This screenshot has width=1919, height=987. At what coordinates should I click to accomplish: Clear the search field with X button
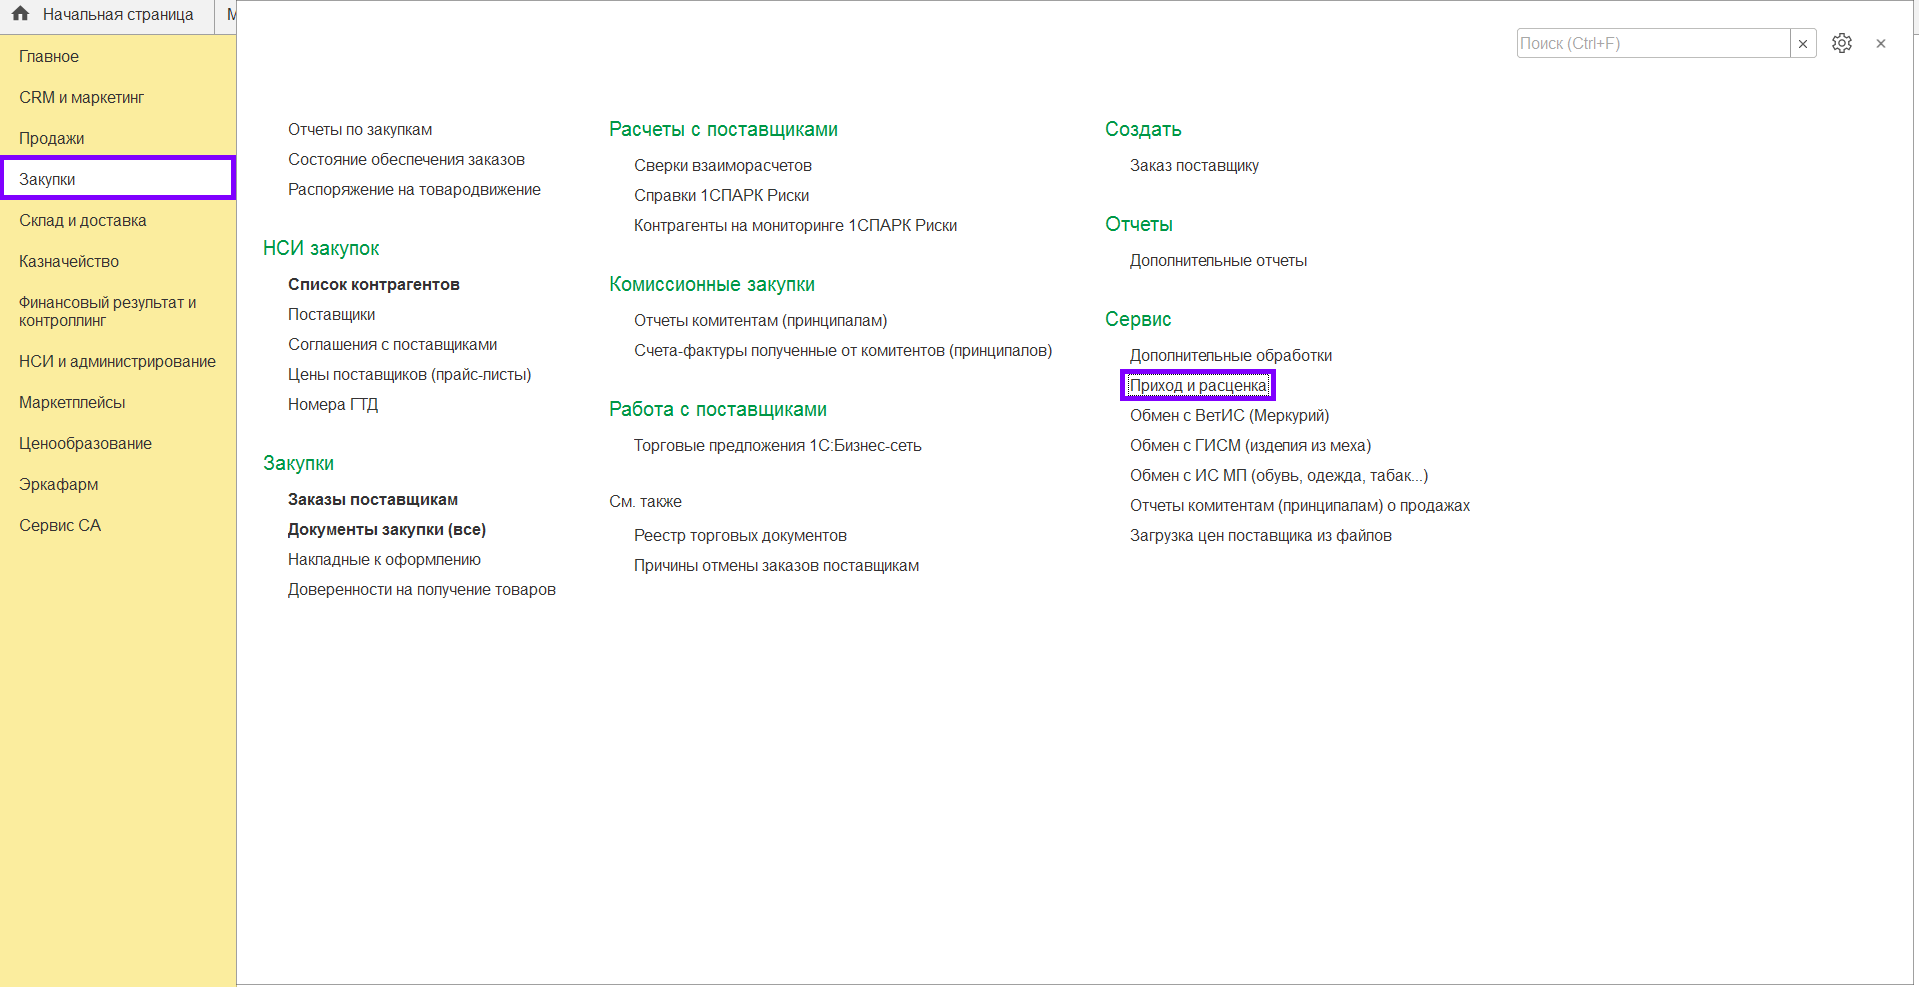point(1802,44)
